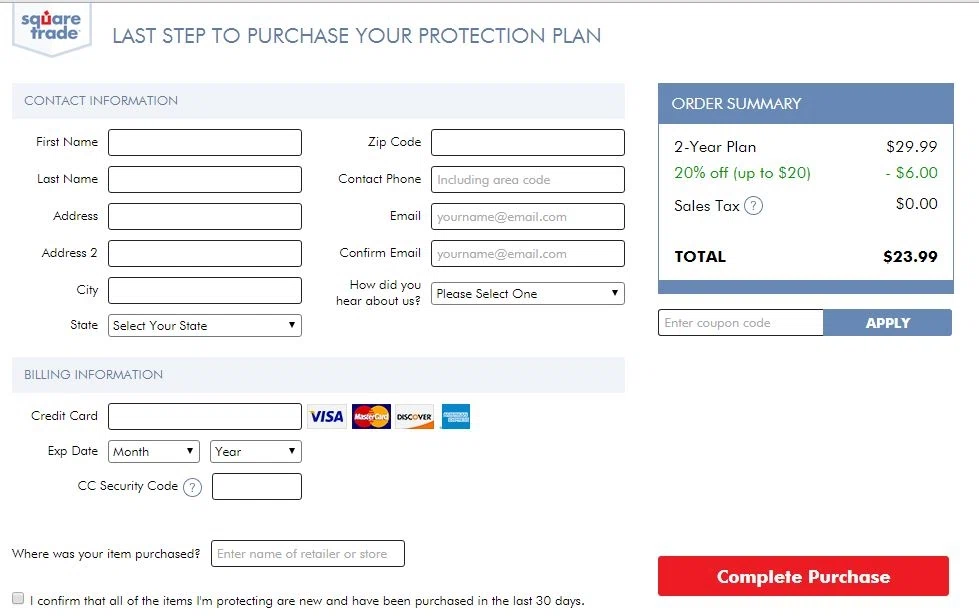Click the MasterCard icon
The height and width of the screenshot is (616, 979).
tap(371, 416)
